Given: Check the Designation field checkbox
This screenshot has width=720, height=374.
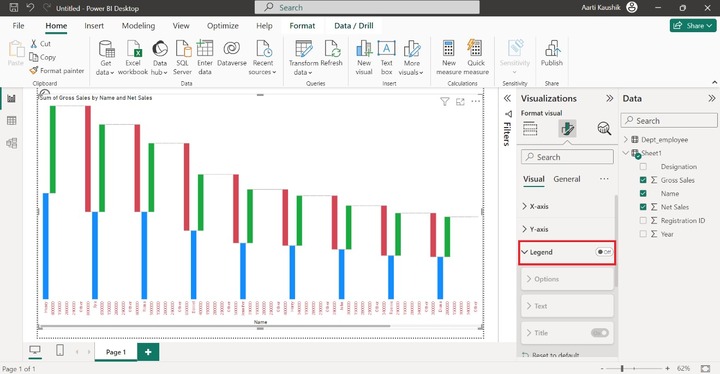Looking at the screenshot, I should 643,166.
